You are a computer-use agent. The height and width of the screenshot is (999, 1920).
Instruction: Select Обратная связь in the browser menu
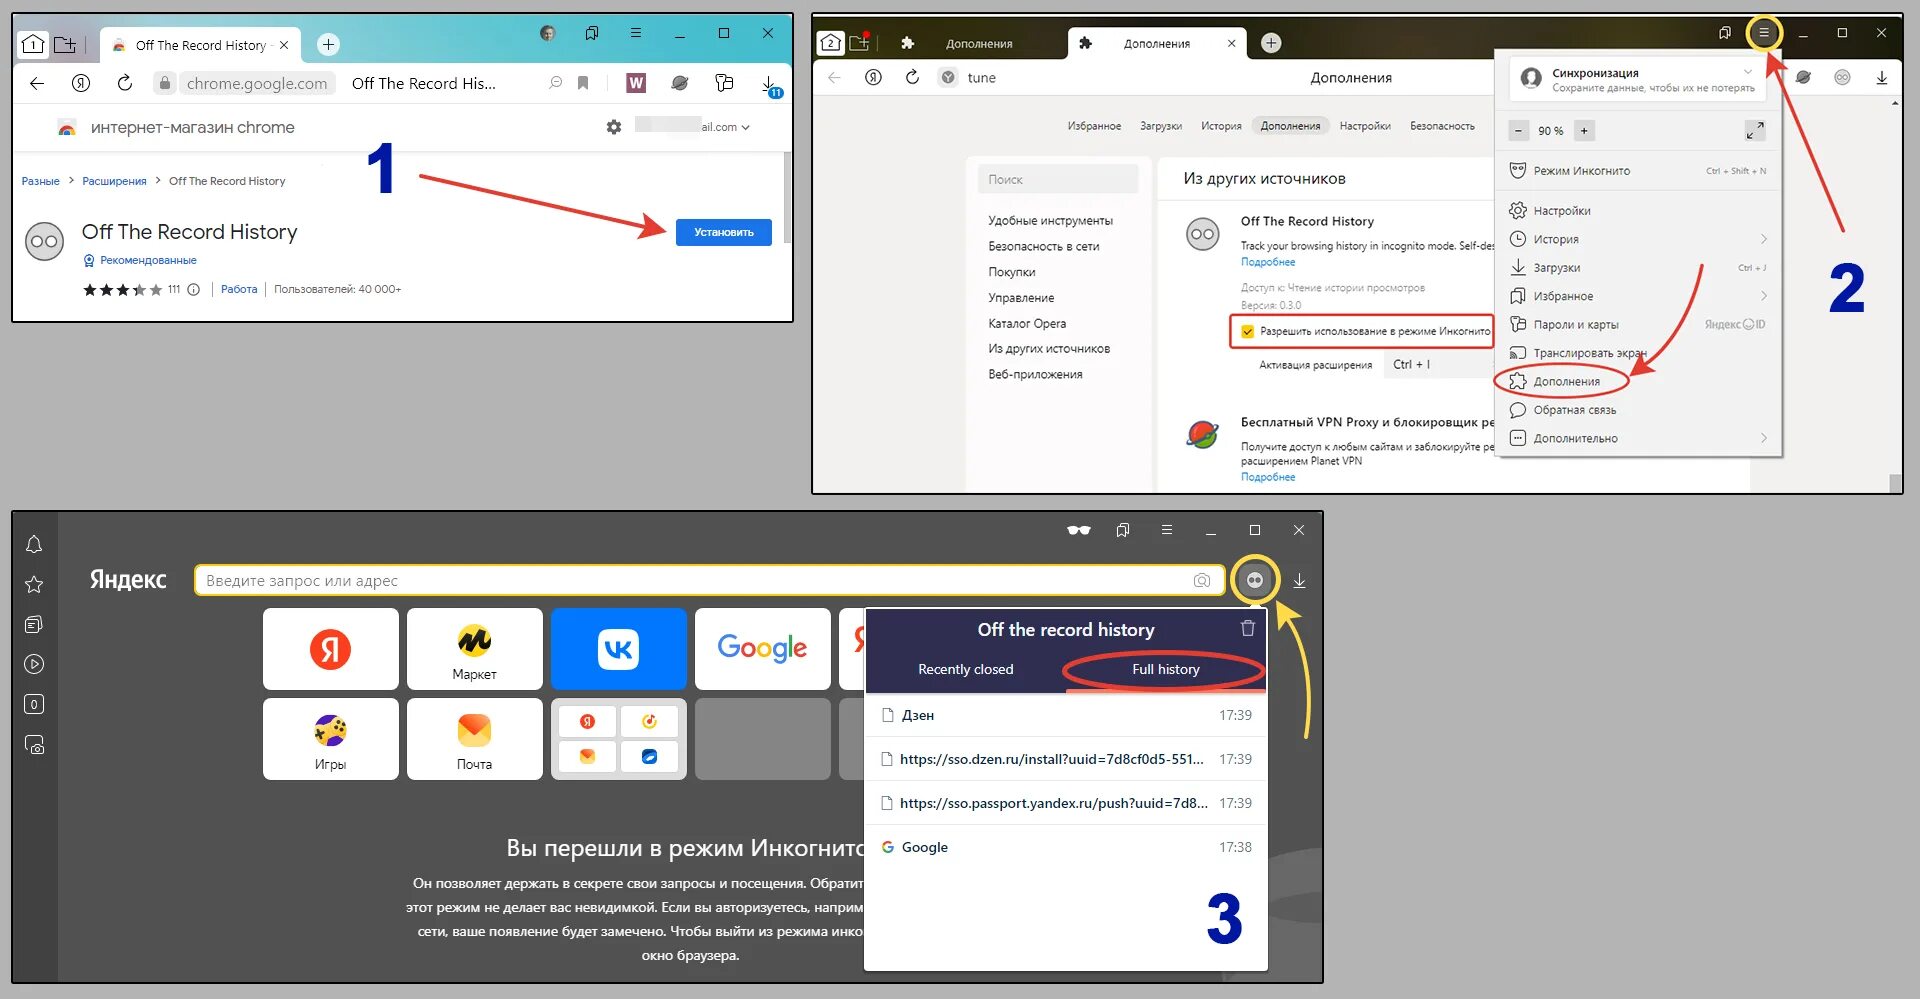[1638, 410]
